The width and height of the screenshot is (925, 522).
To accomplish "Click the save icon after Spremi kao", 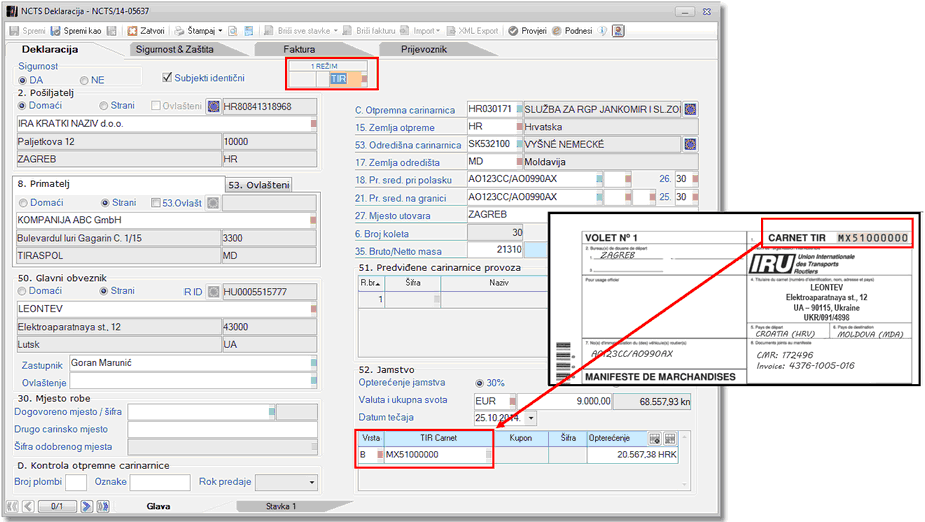I will pos(111,31).
